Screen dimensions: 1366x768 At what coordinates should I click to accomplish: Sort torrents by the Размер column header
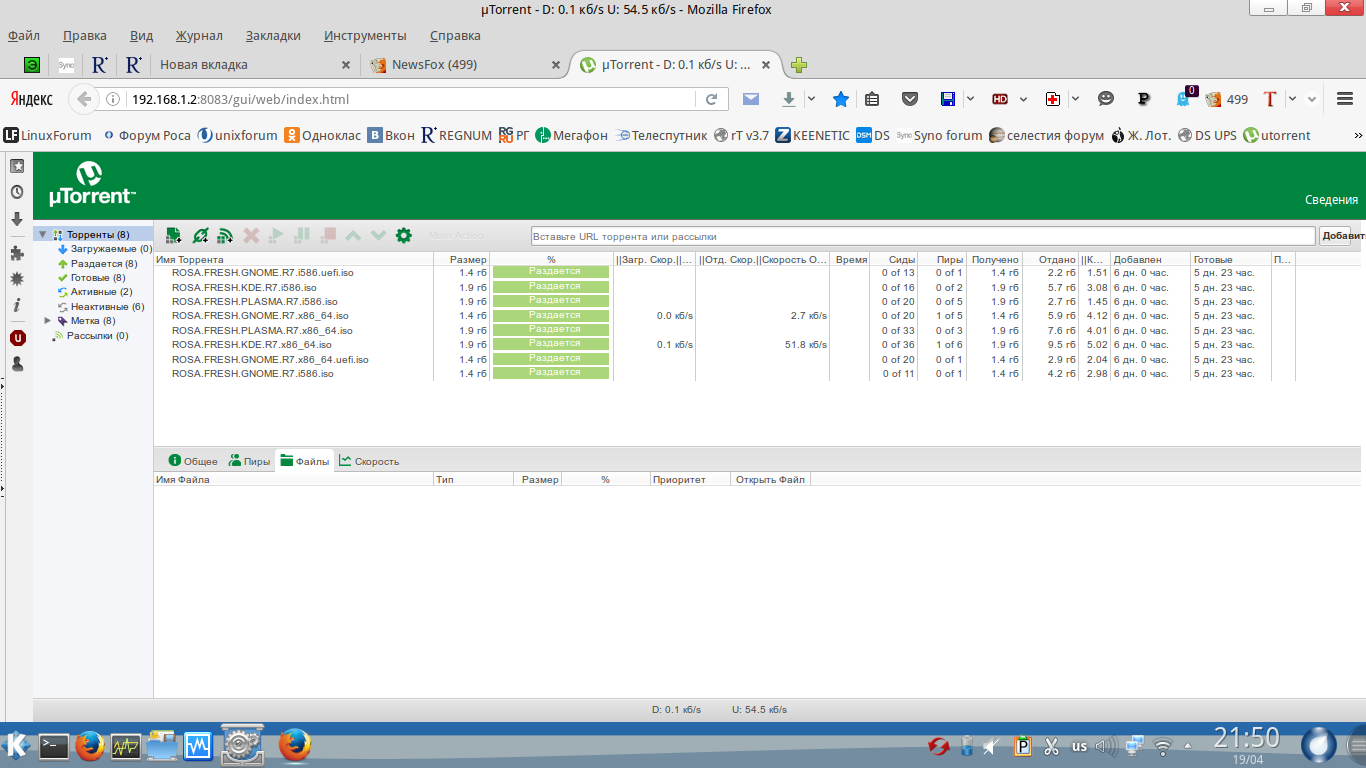click(x=462, y=259)
